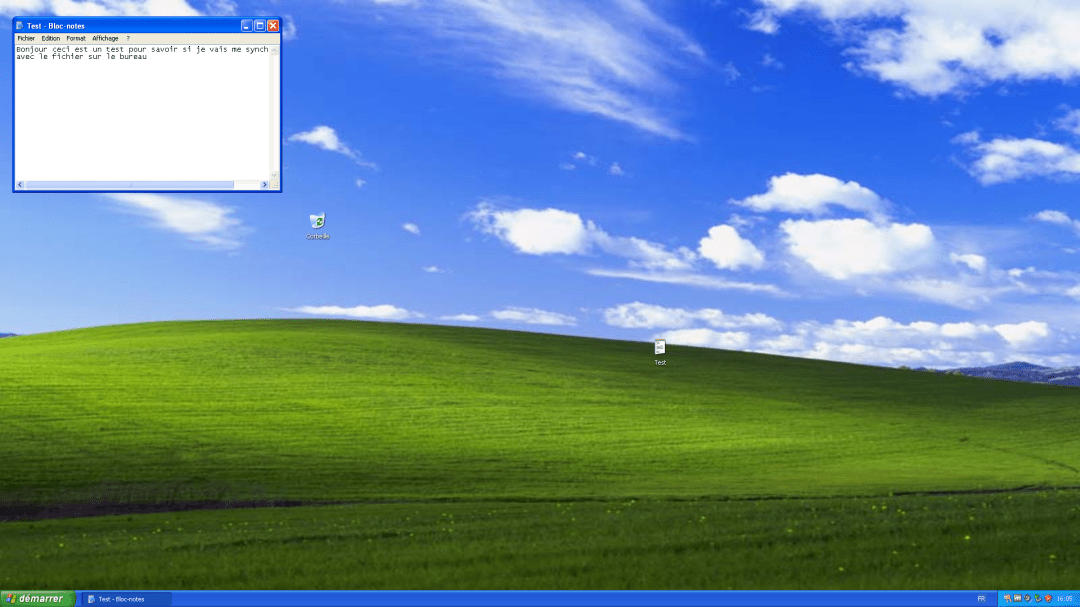This screenshot has width=1080, height=607.
Task: Open the Affichage menu
Action: click(105, 38)
